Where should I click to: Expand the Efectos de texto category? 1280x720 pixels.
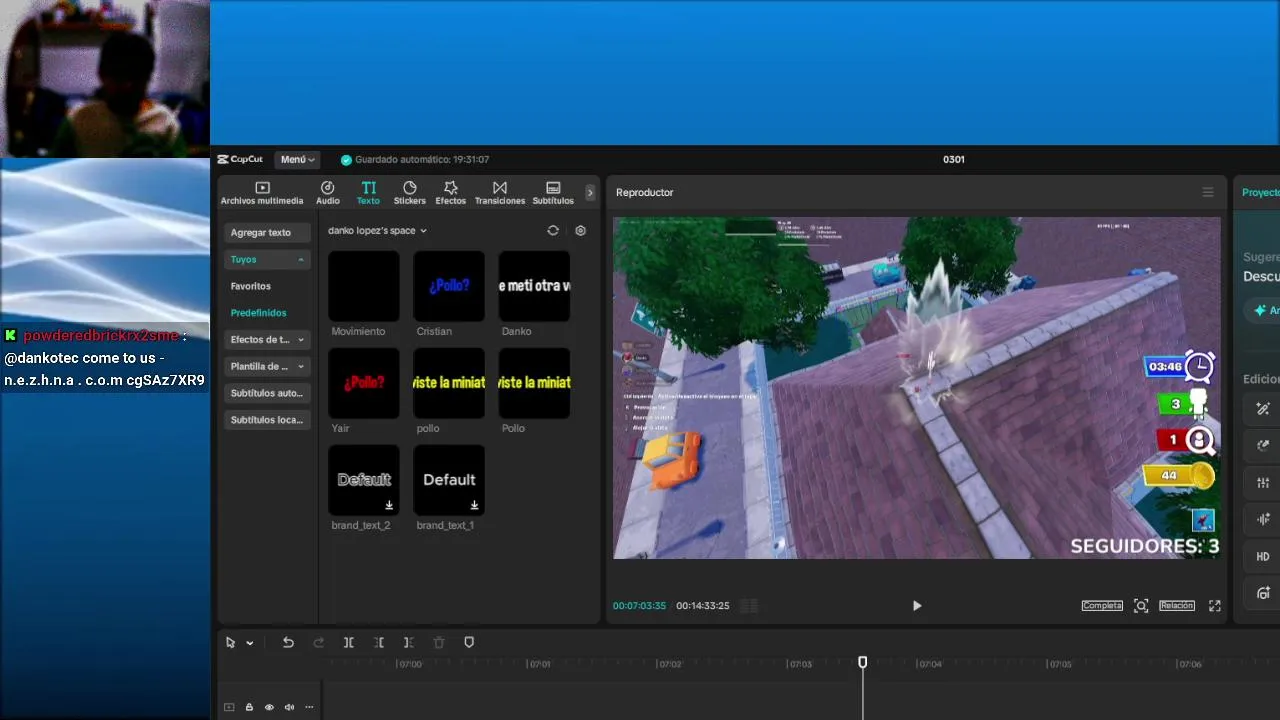[267, 339]
